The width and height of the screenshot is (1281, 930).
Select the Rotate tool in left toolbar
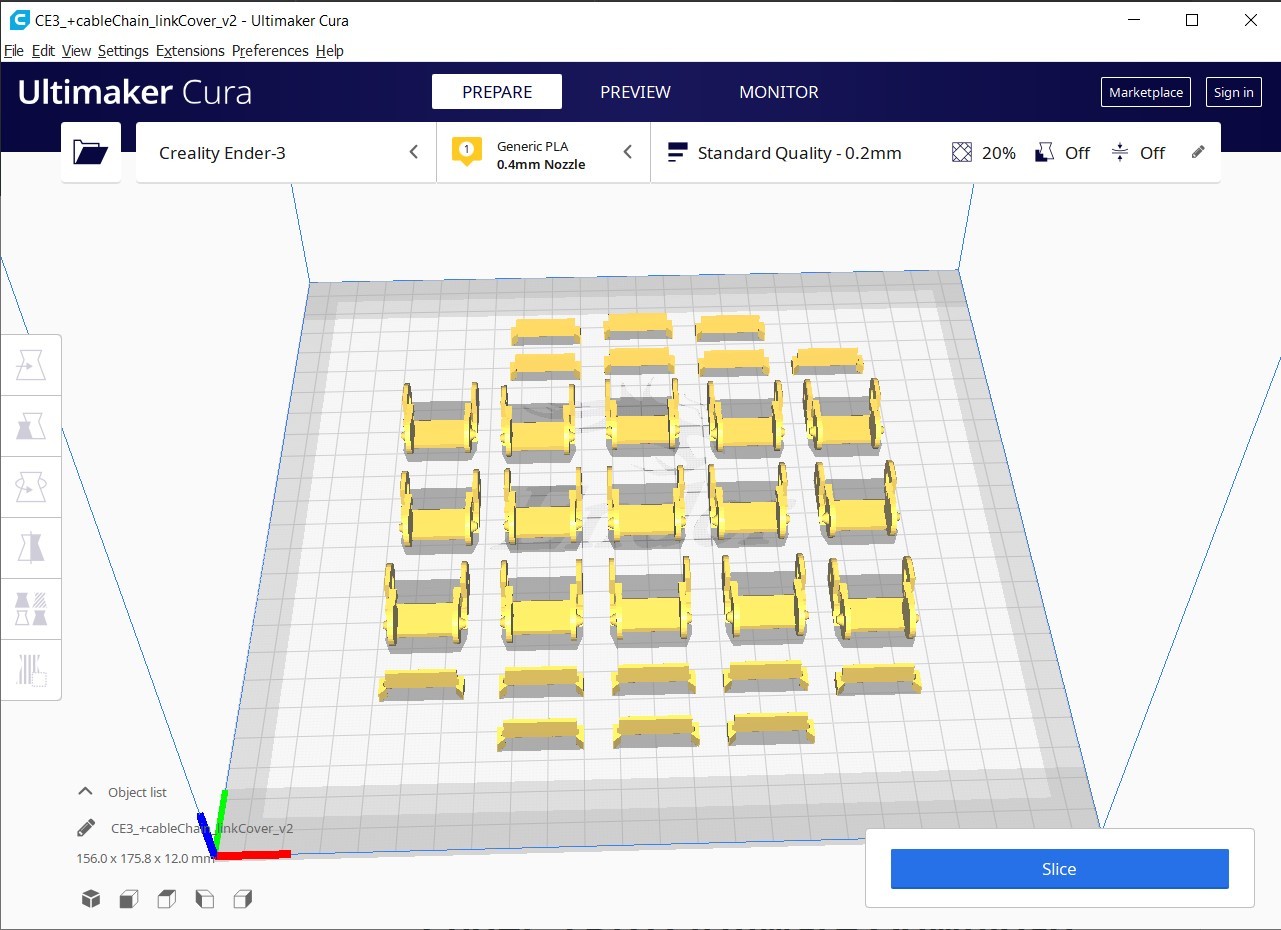click(31, 488)
